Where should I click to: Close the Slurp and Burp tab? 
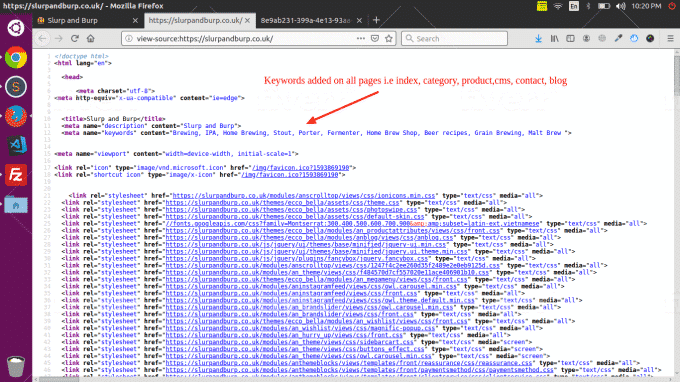pyautogui.click(x=135, y=20)
